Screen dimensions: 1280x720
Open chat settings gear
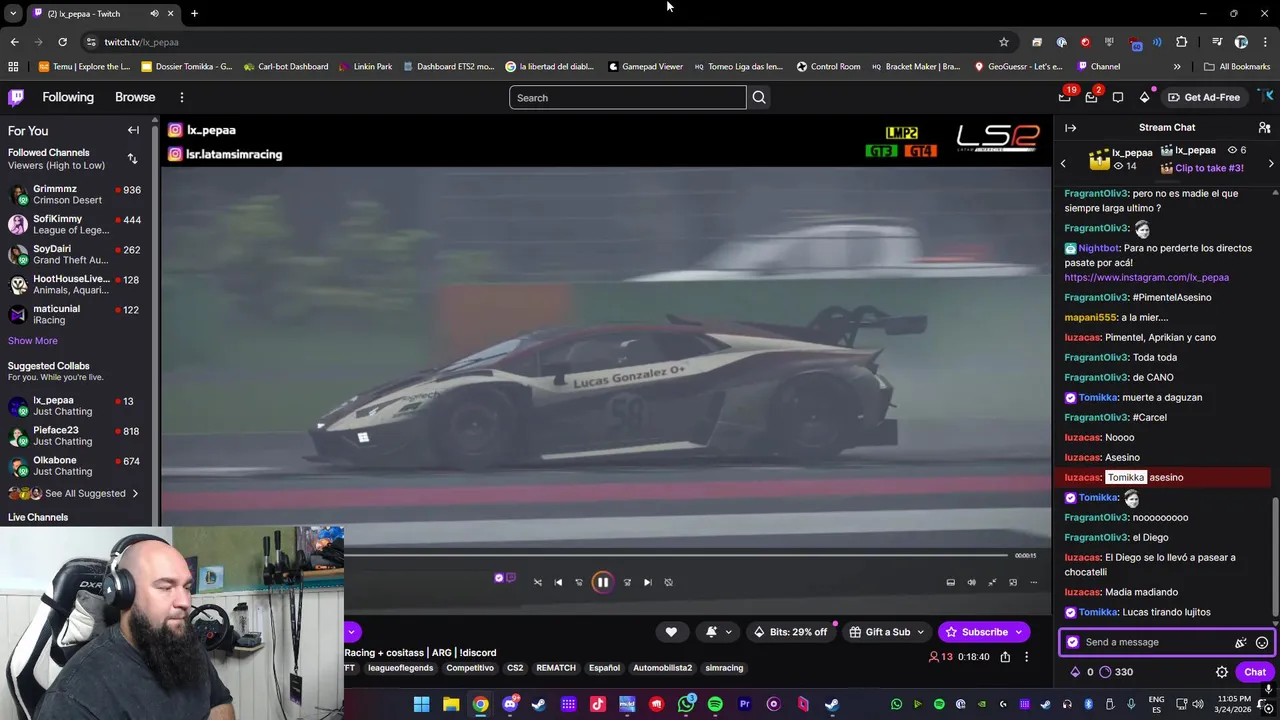click(x=1221, y=672)
